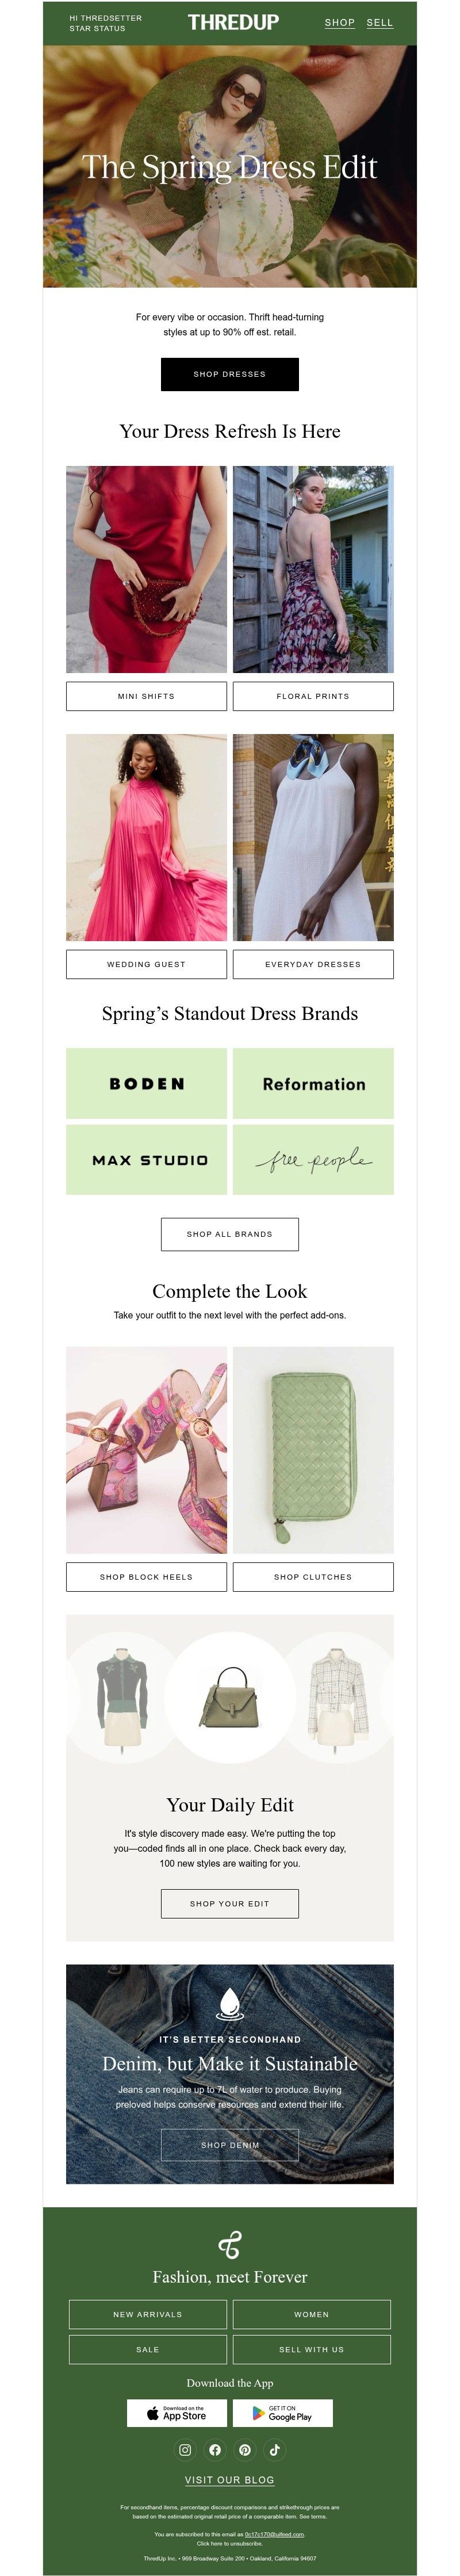Select the Sell With Us footer button
This screenshot has height=2576, width=460.
[312, 2349]
